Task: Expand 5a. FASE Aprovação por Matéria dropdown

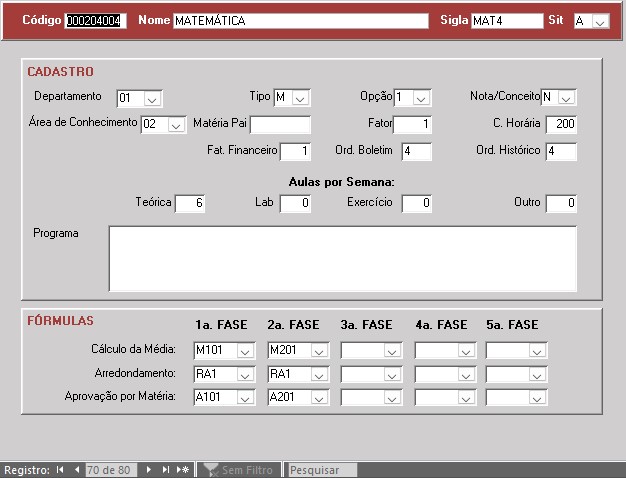Action: (x=537, y=398)
